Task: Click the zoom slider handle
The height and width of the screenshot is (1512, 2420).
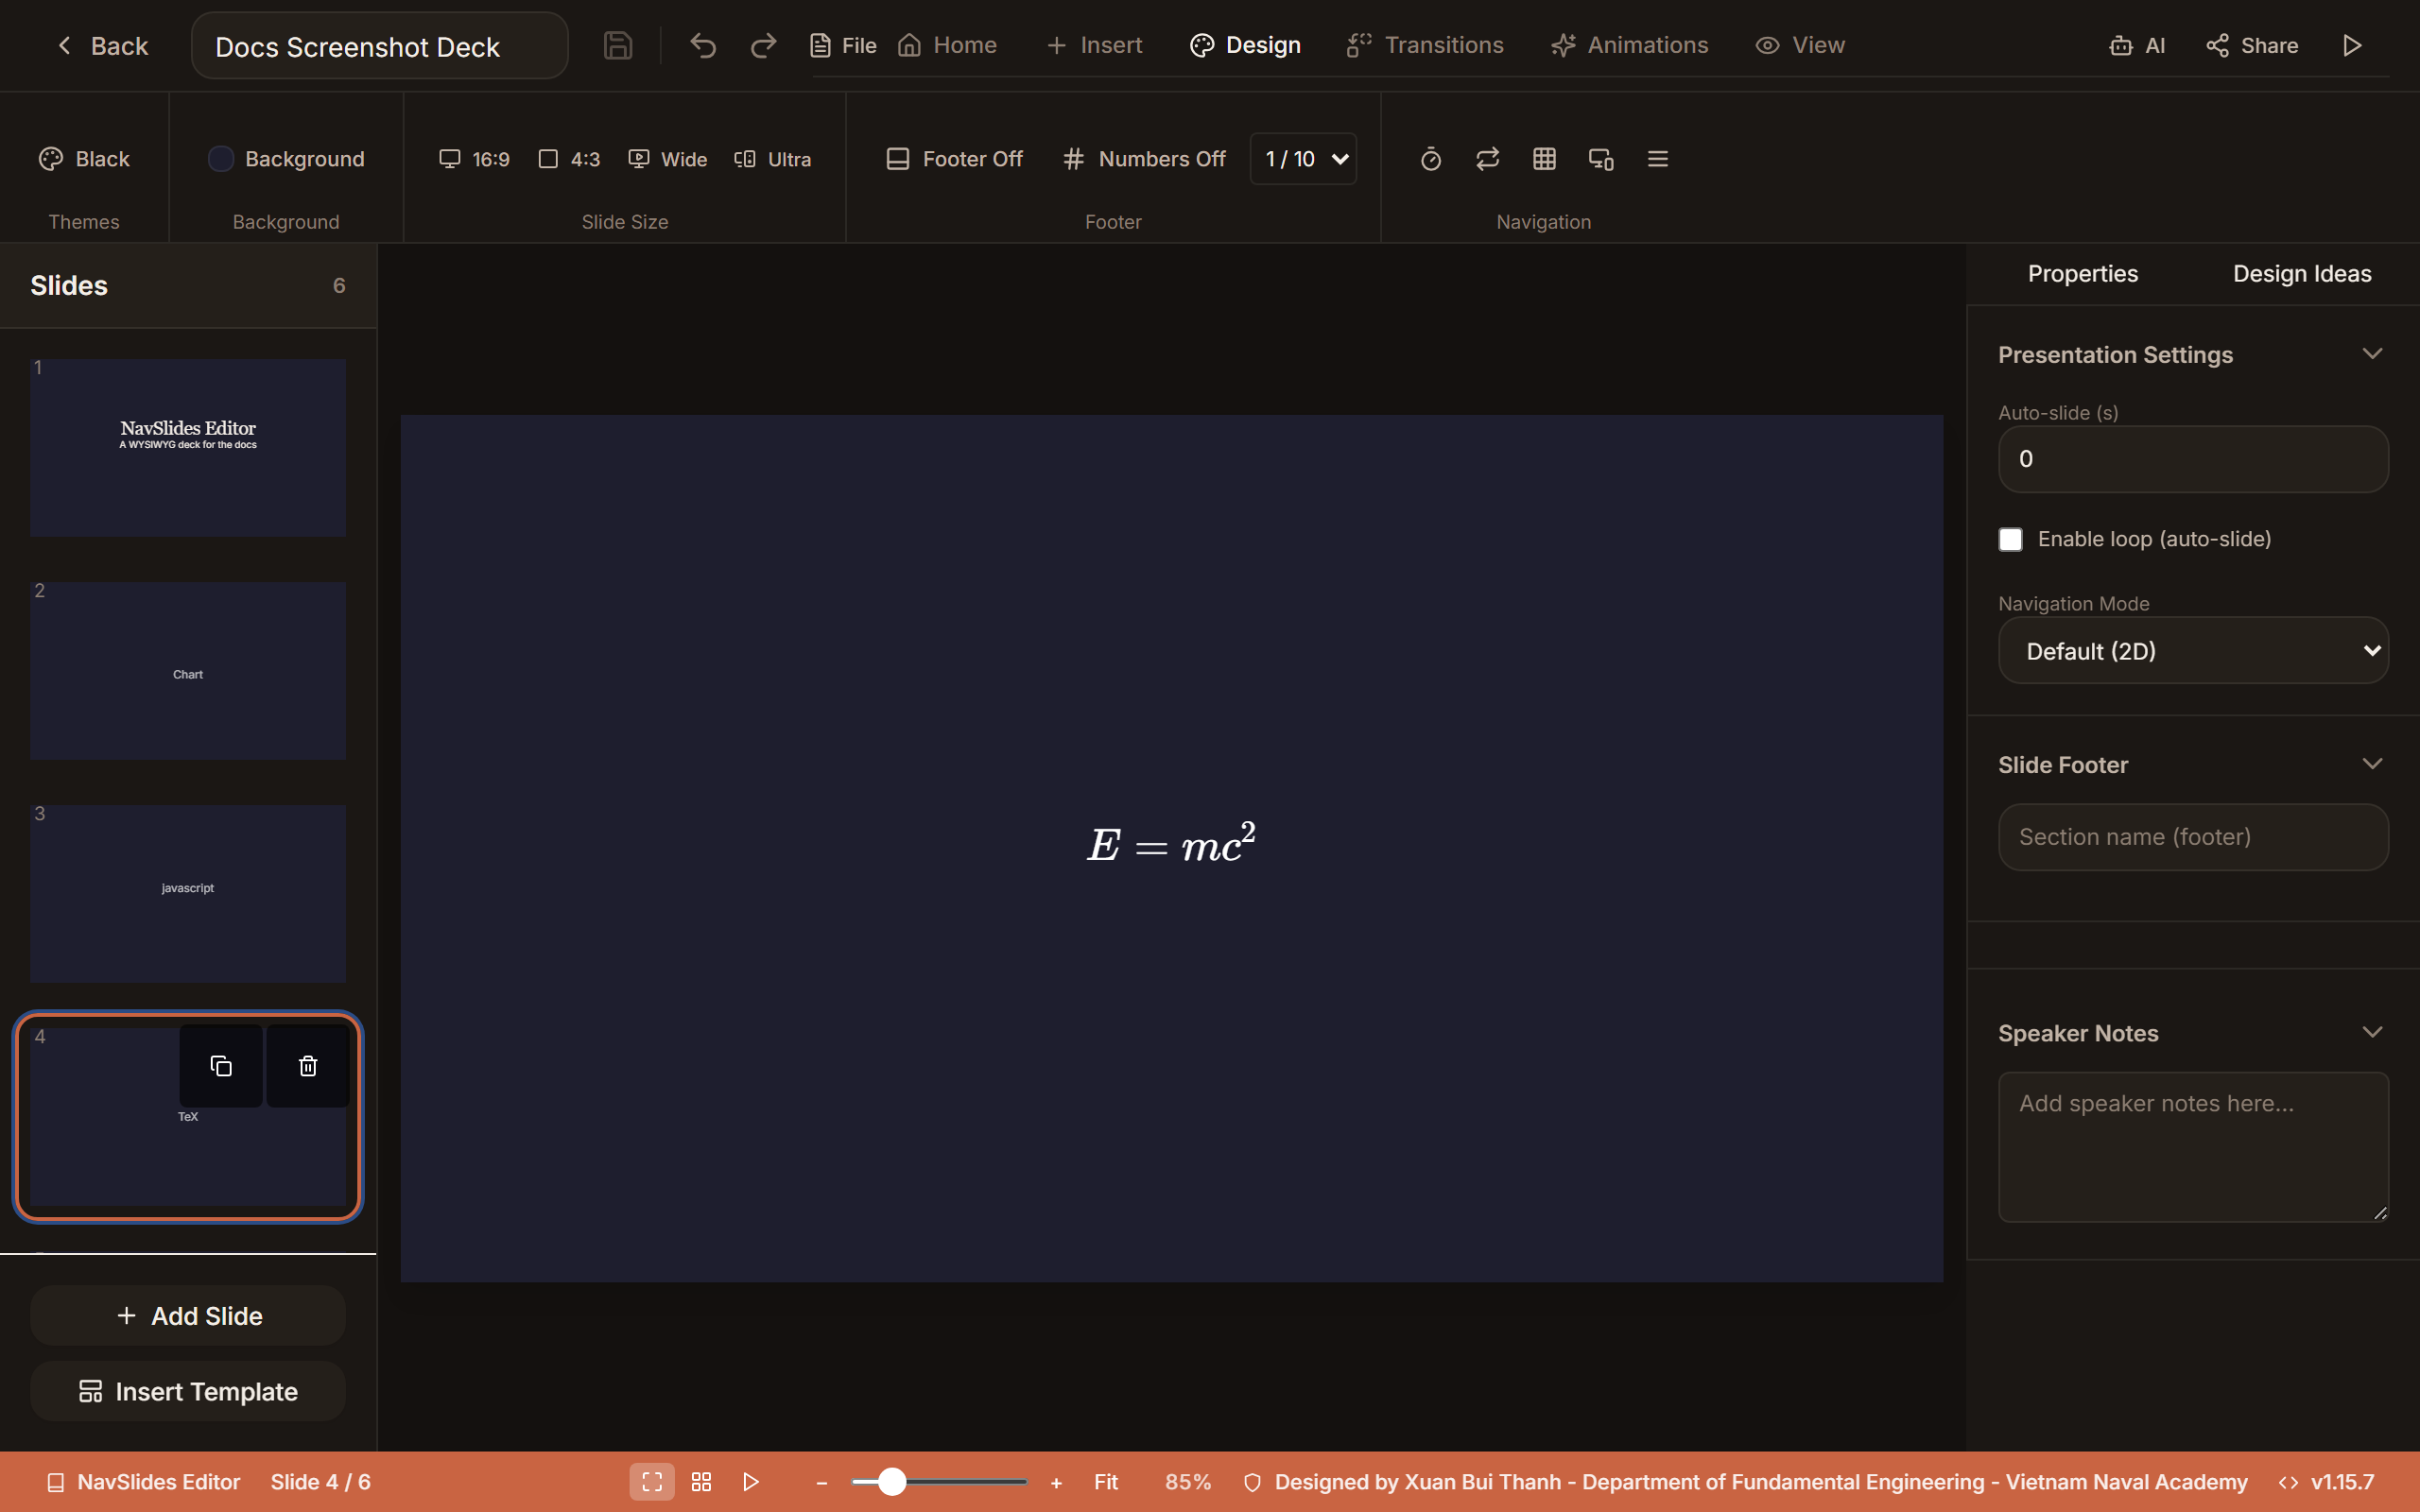Action: (891, 1482)
